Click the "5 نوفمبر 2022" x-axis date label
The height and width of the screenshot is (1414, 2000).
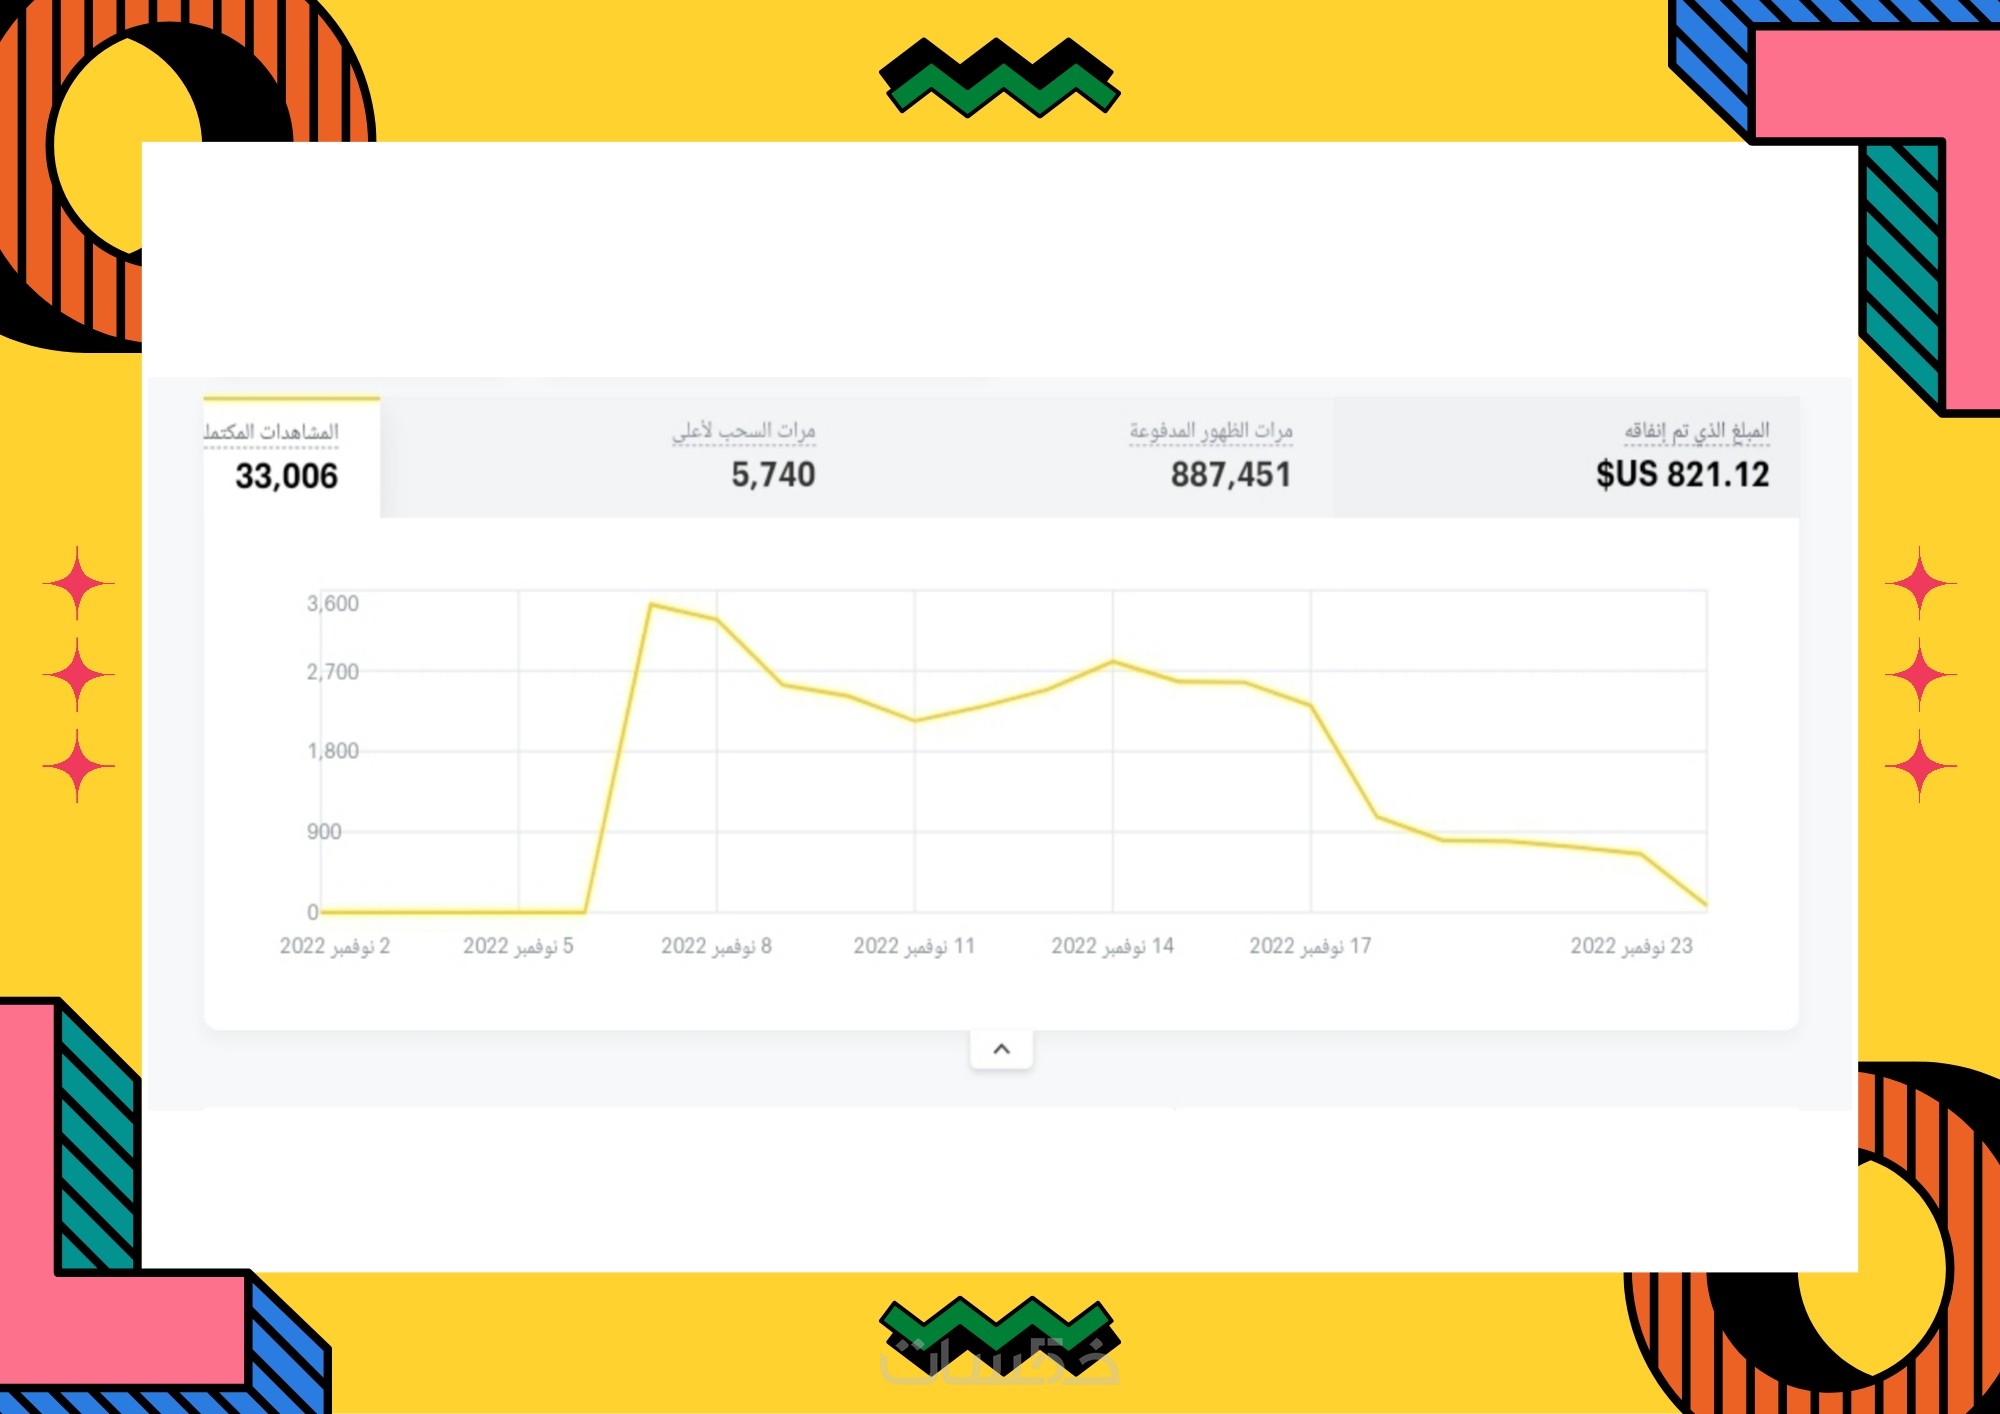(x=518, y=946)
